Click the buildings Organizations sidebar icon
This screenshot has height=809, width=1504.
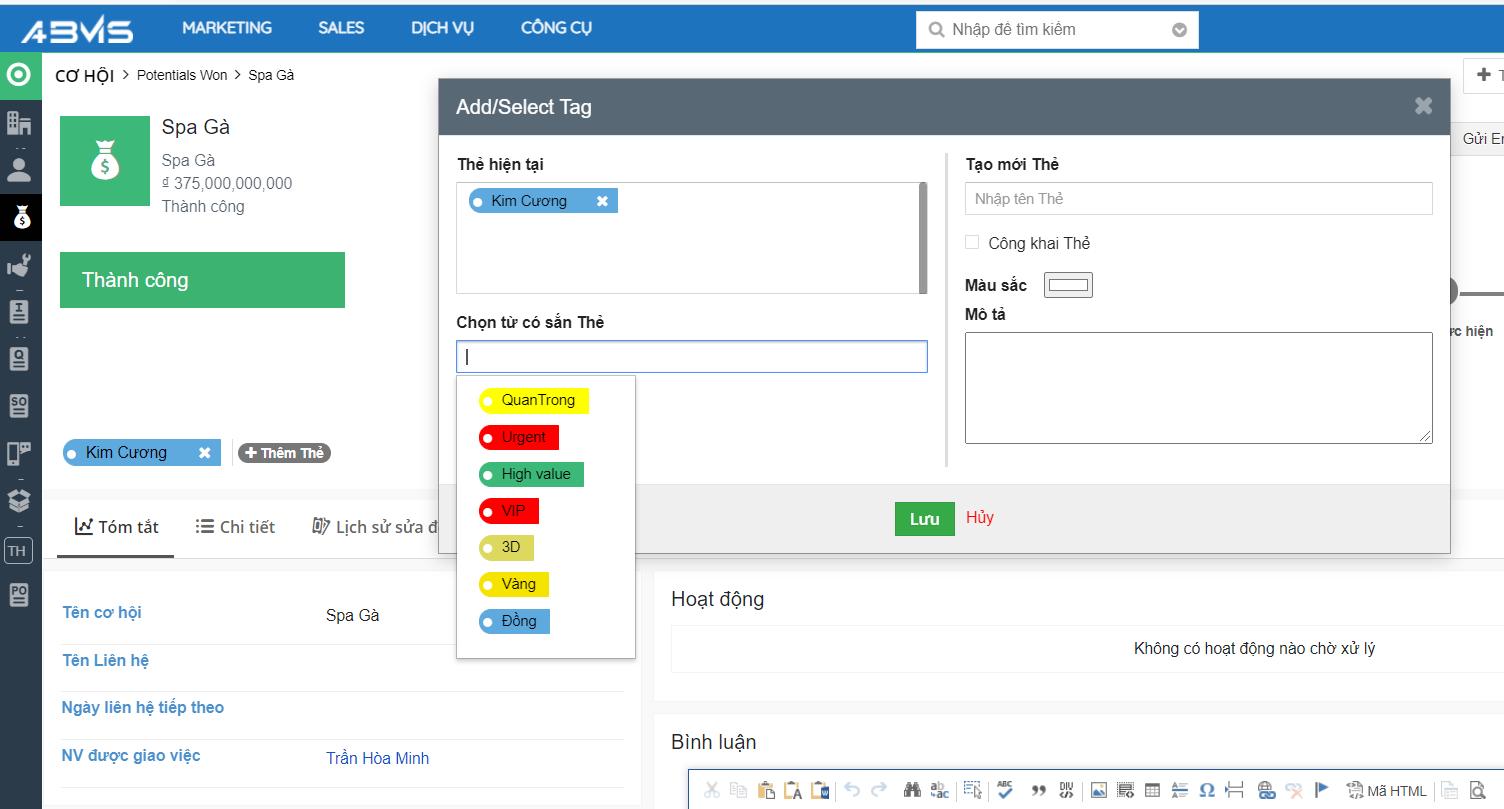click(19, 123)
